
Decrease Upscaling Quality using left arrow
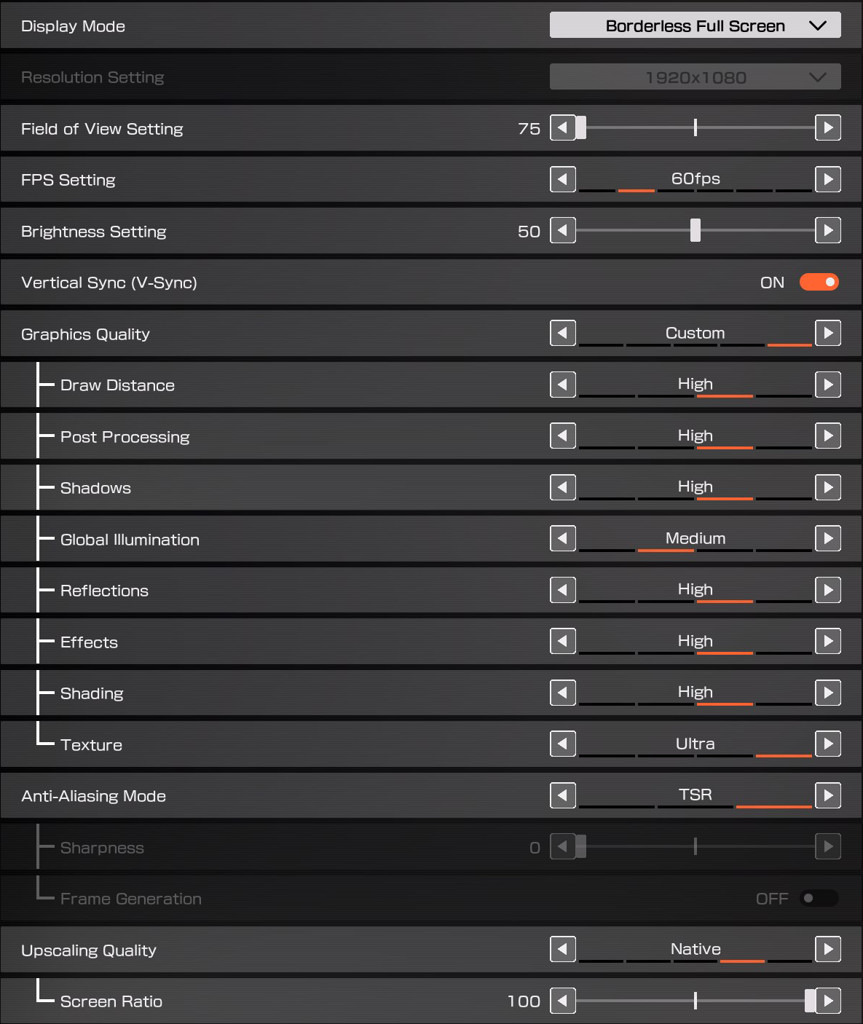[x=563, y=950]
